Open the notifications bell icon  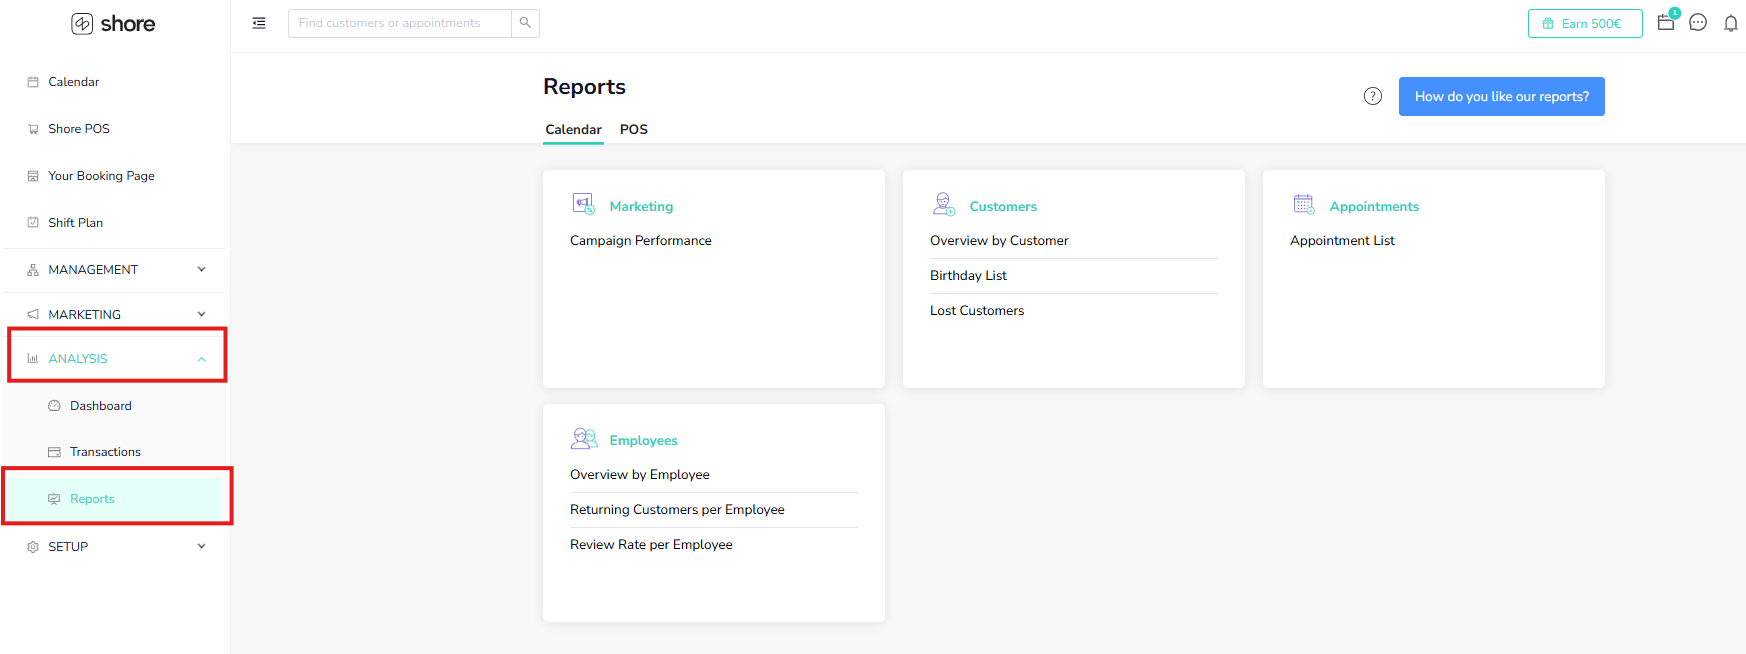tap(1730, 23)
